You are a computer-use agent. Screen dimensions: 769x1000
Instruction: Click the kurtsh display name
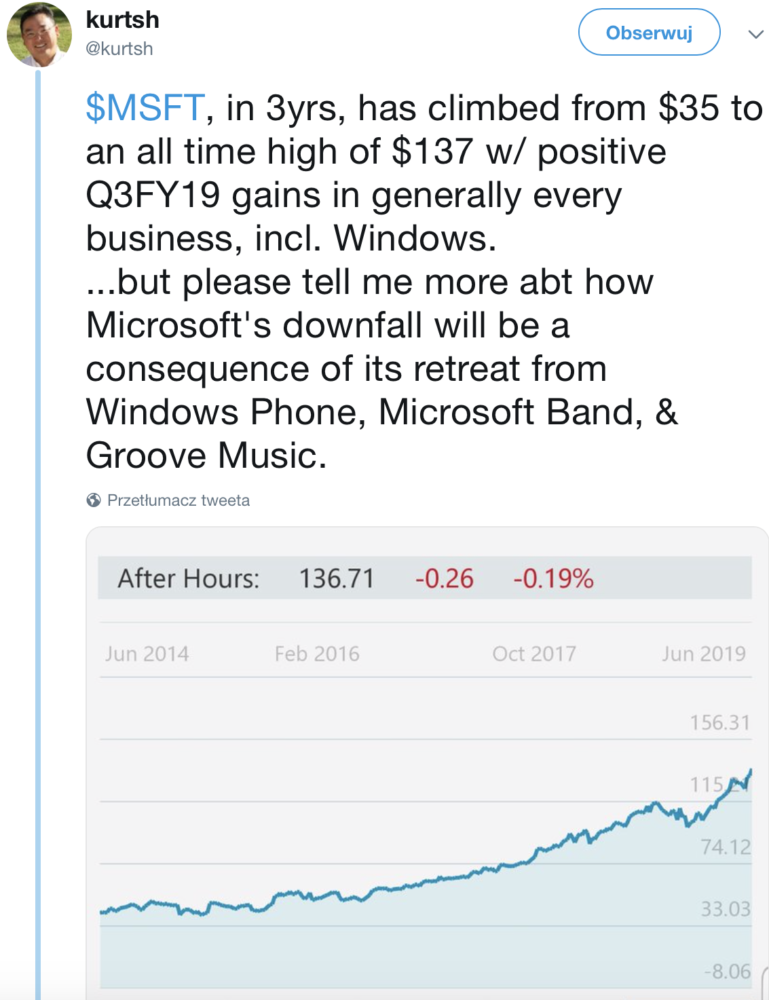click(x=122, y=20)
